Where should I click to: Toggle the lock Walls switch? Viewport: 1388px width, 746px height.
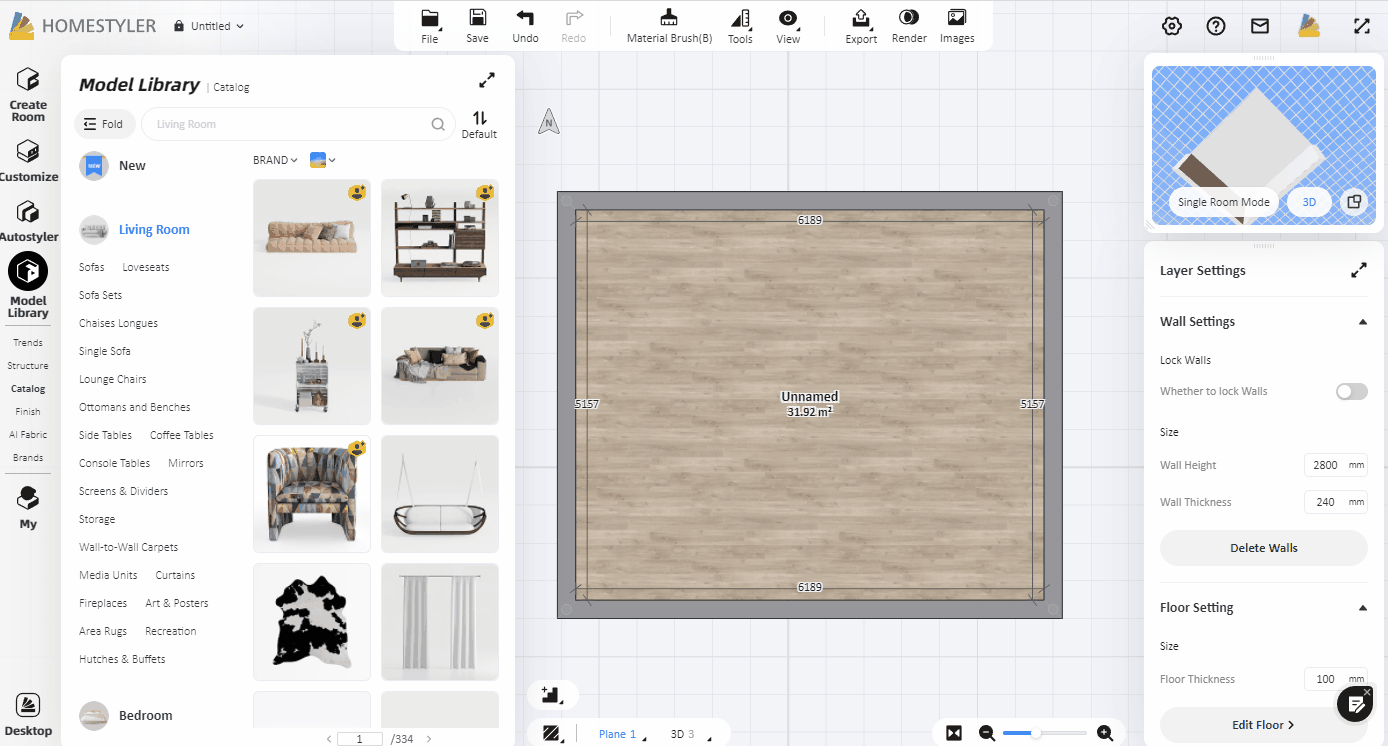pos(1351,391)
